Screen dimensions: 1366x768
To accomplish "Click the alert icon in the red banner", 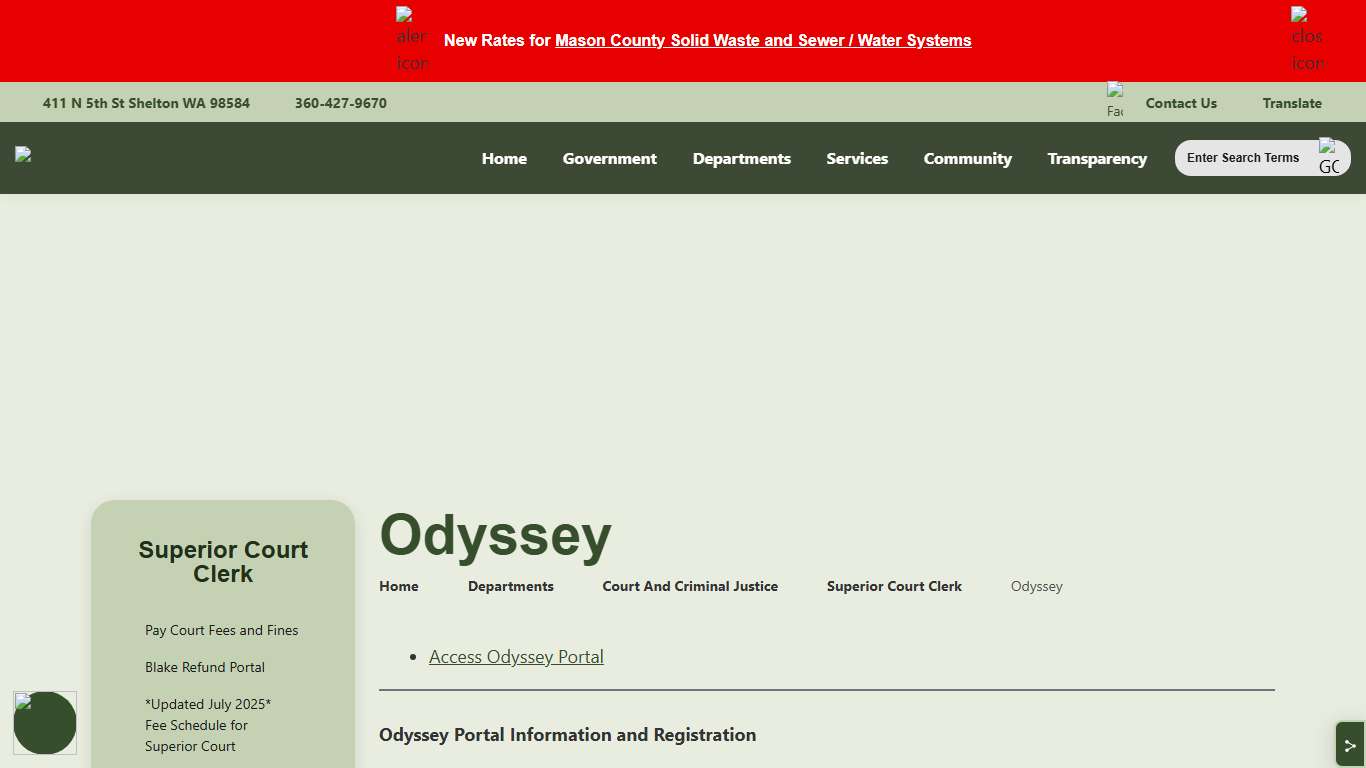I will [x=411, y=40].
